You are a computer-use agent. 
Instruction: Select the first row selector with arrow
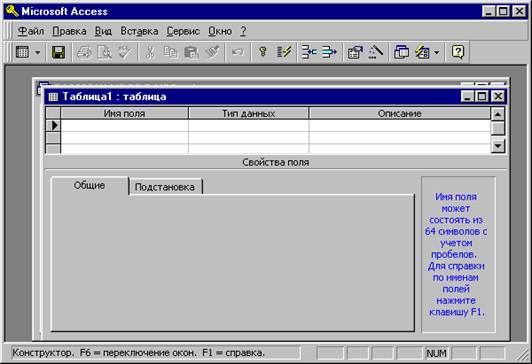53,126
